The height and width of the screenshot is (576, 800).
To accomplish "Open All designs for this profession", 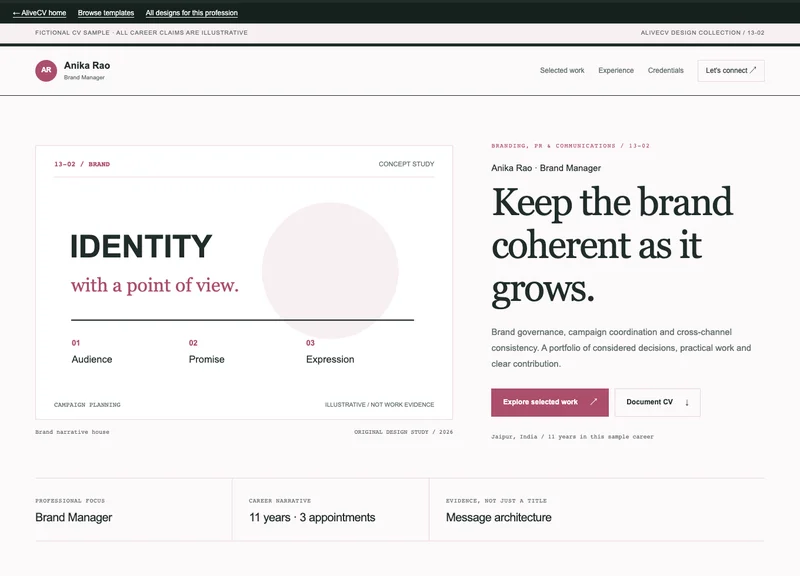I will [x=191, y=13].
